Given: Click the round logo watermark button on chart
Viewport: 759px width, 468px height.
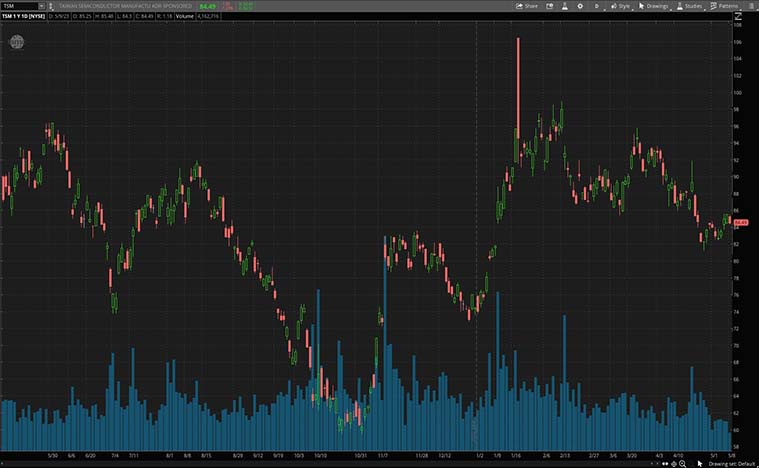Looking at the screenshot, I should (17, 42).
